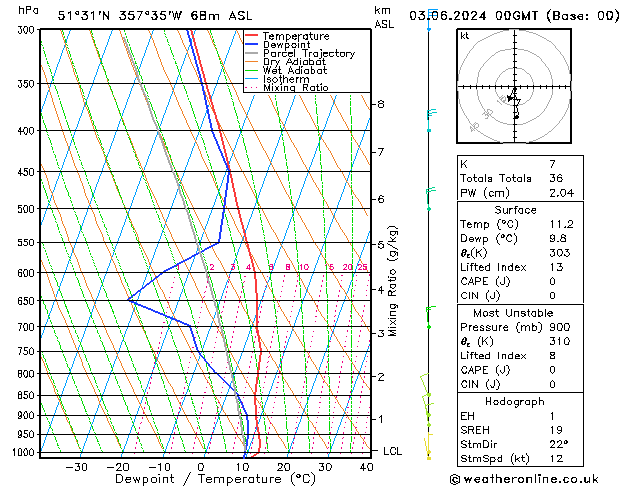This screenshot has width=629, height=486.
Task: Click the Most Unstable Lifted Index value 8
Action: coord(552,356)
